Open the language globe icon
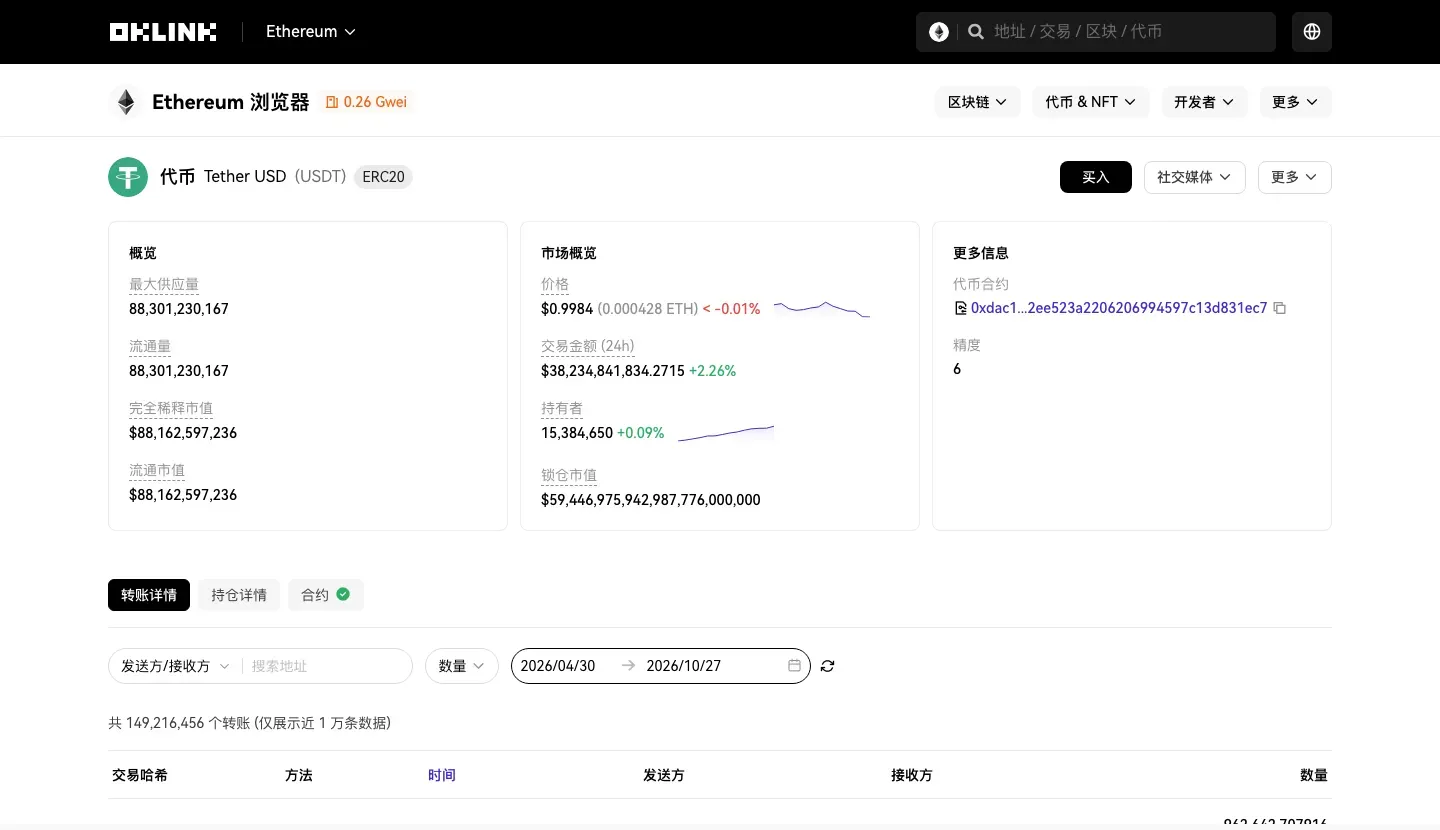 (x=1312, y=32)
